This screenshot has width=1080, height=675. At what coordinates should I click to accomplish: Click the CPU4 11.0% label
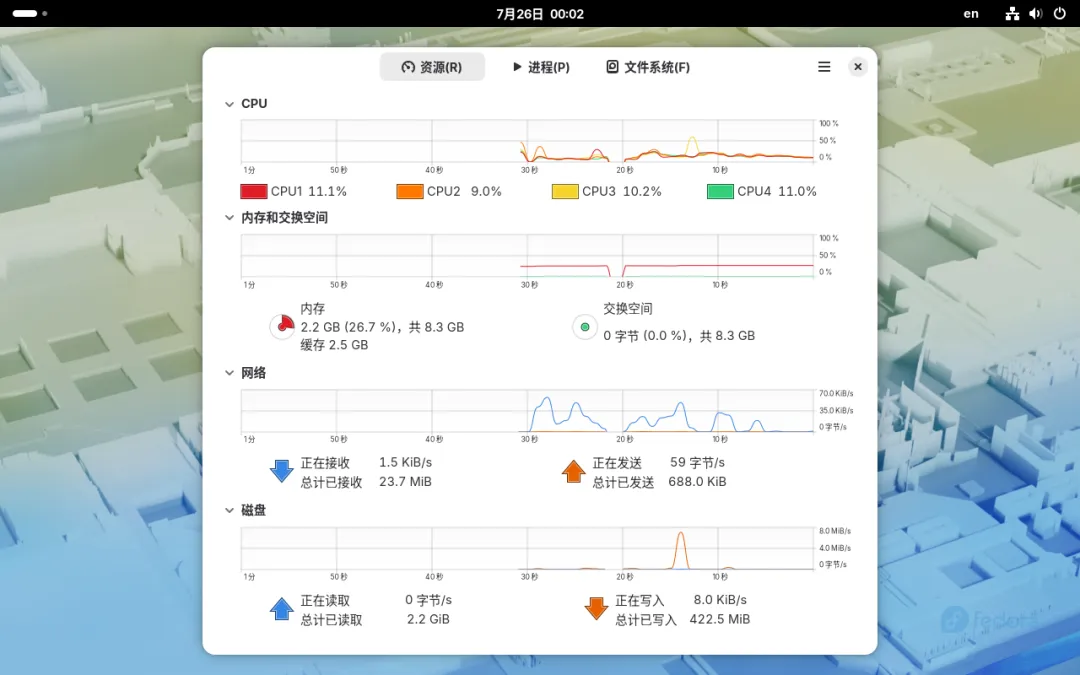point(777,191)
